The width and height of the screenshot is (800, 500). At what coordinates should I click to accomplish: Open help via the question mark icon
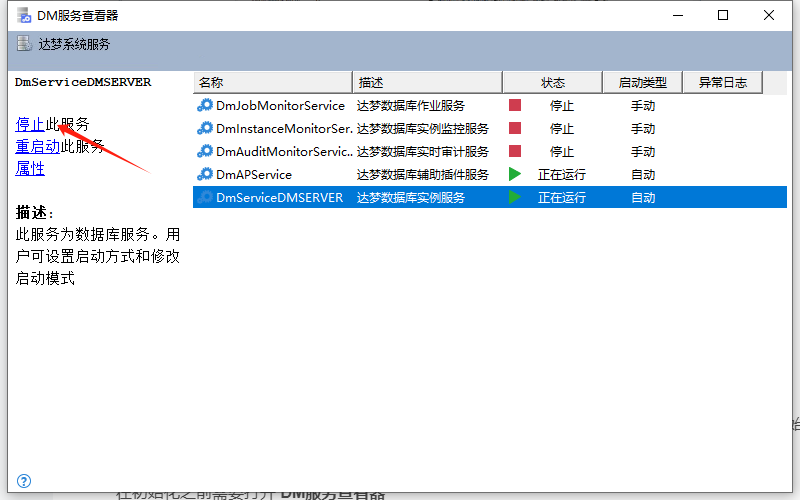coord(24,481)
